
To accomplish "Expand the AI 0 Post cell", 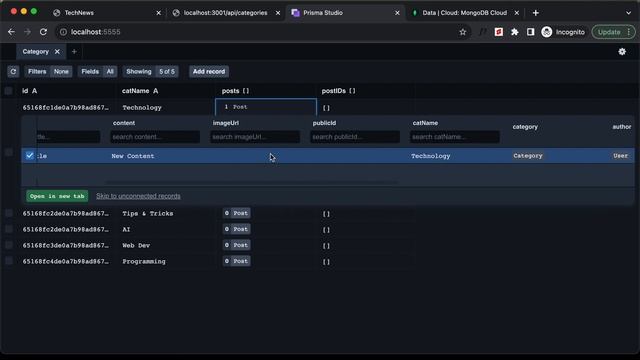I will point(237,229).
